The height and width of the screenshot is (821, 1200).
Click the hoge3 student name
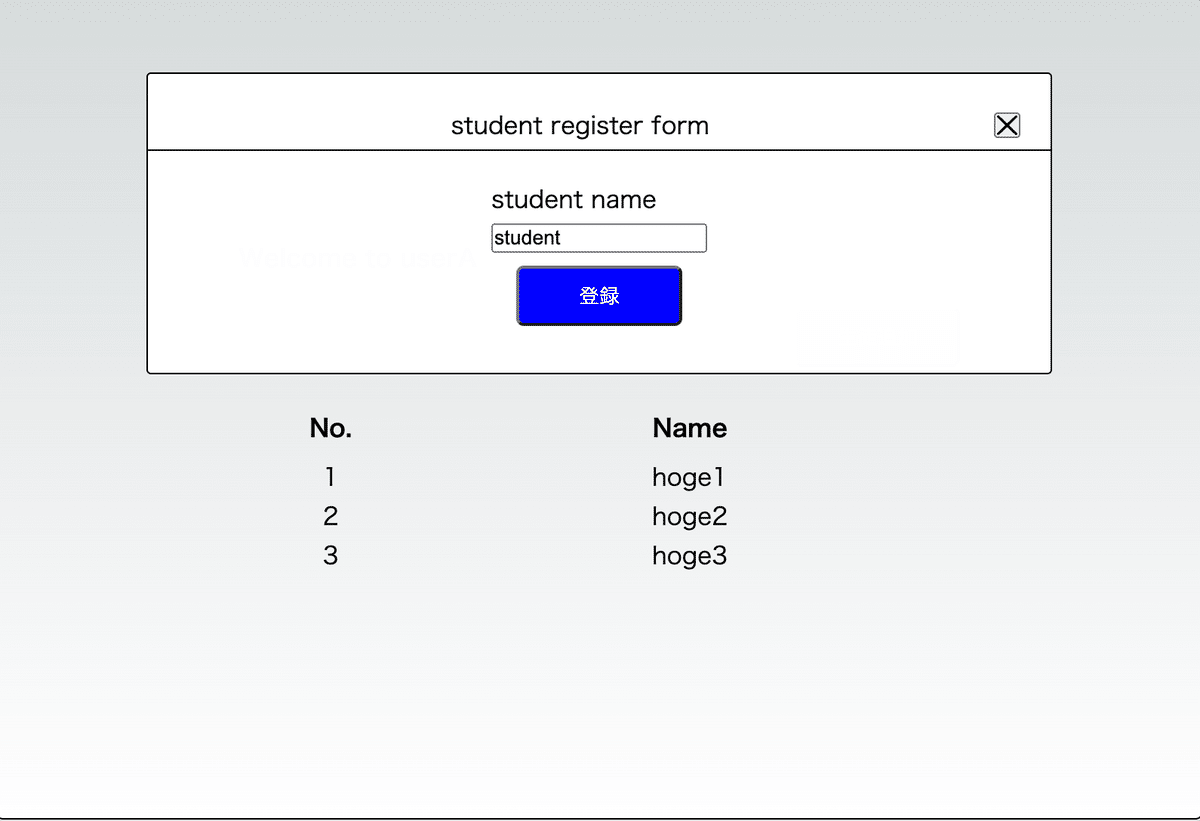(689, 555)
